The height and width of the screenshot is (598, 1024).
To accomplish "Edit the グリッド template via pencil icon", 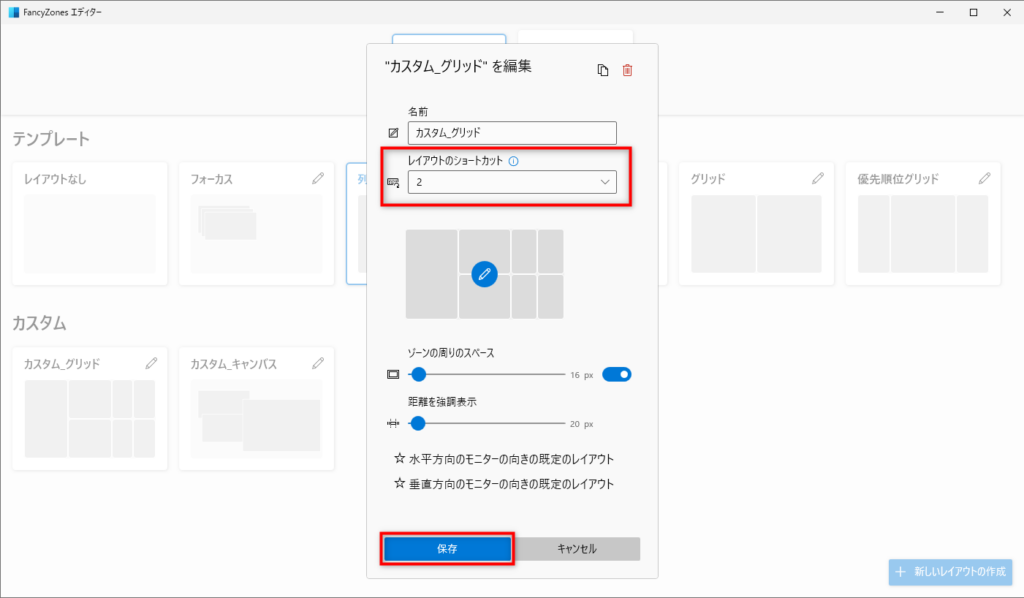I will tap(818, 179).
